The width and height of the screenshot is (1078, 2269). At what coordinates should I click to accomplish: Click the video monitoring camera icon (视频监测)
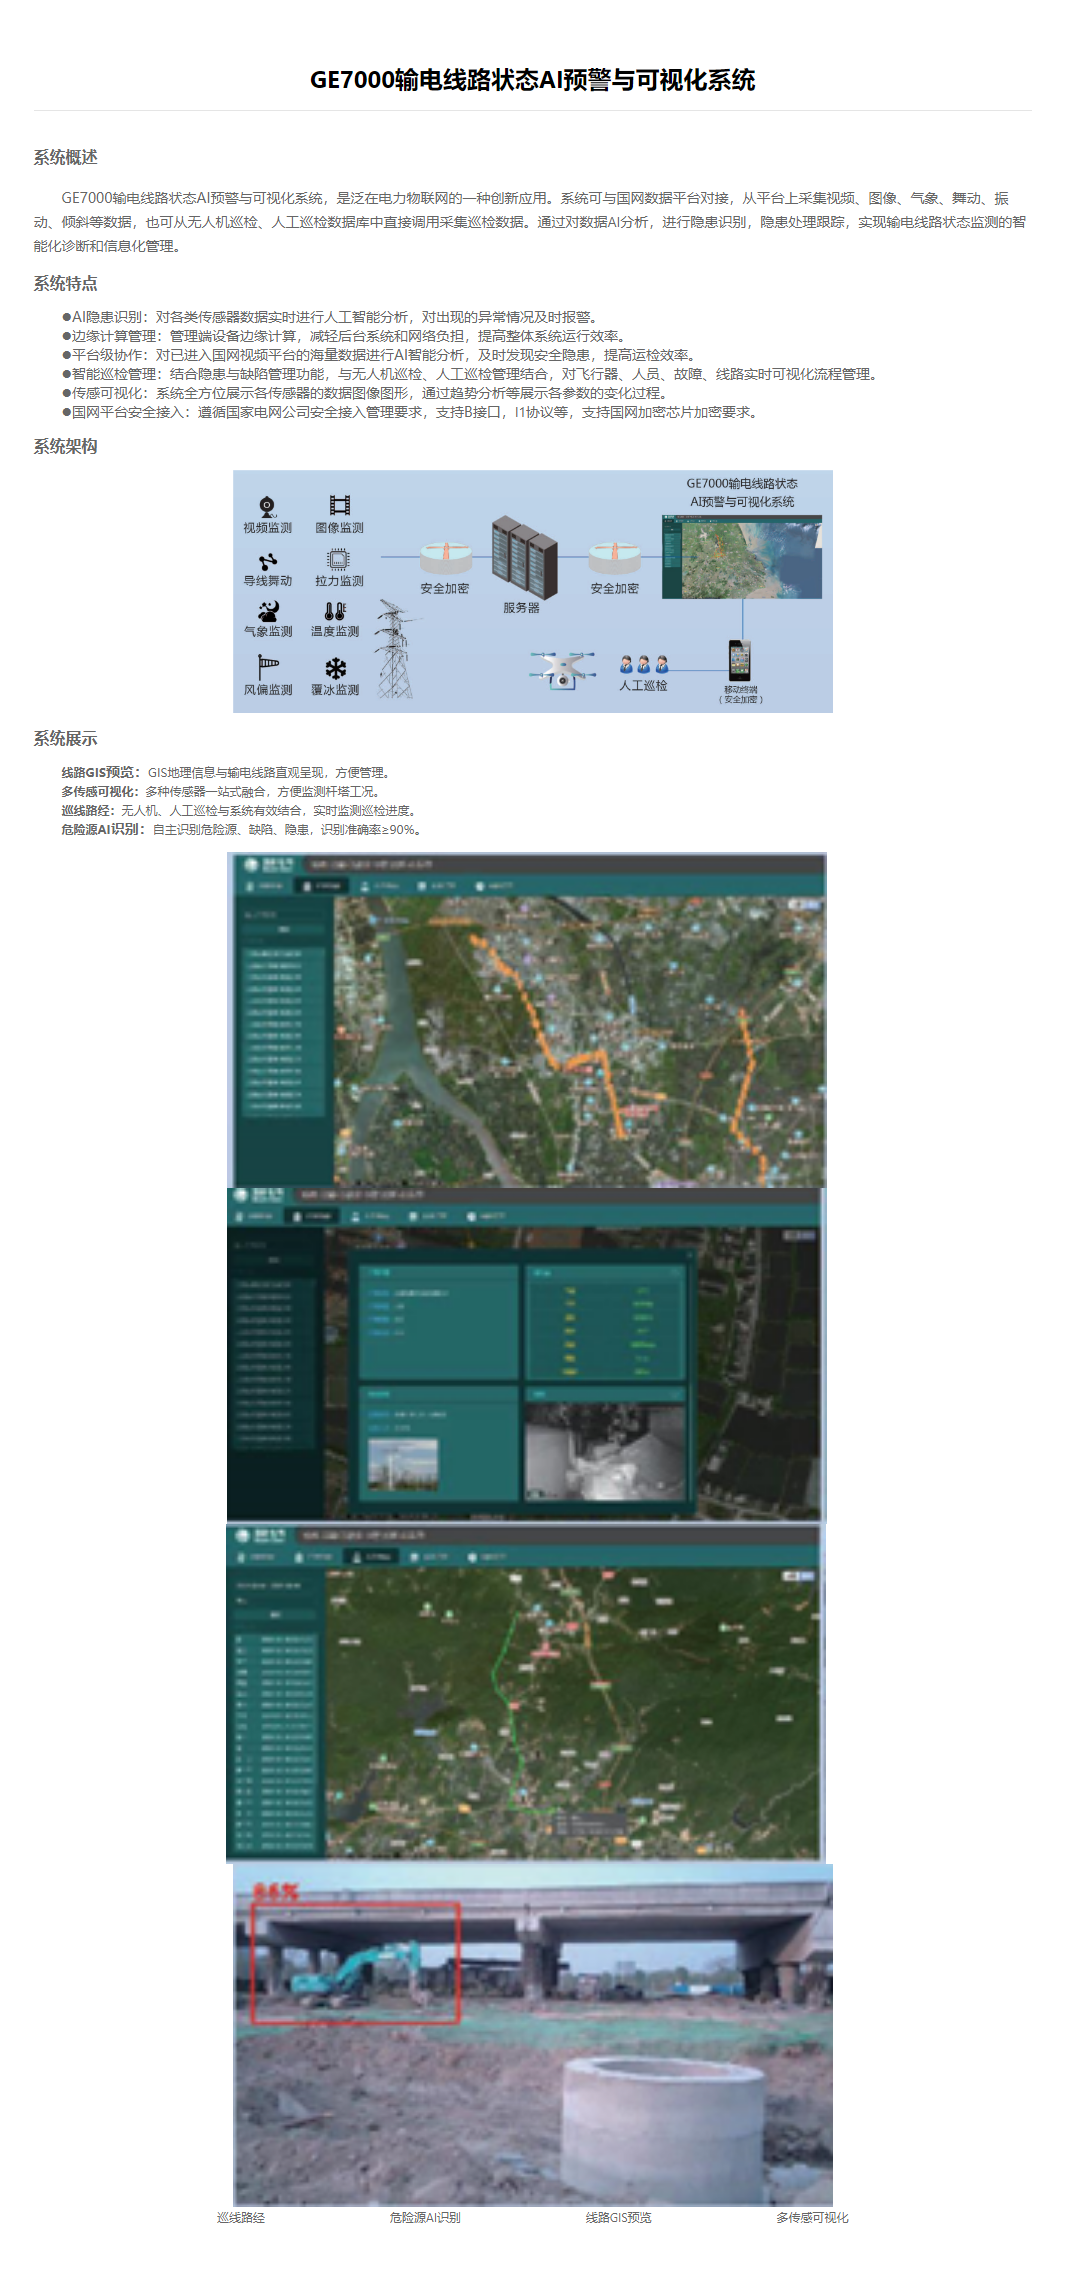point(267,506)
